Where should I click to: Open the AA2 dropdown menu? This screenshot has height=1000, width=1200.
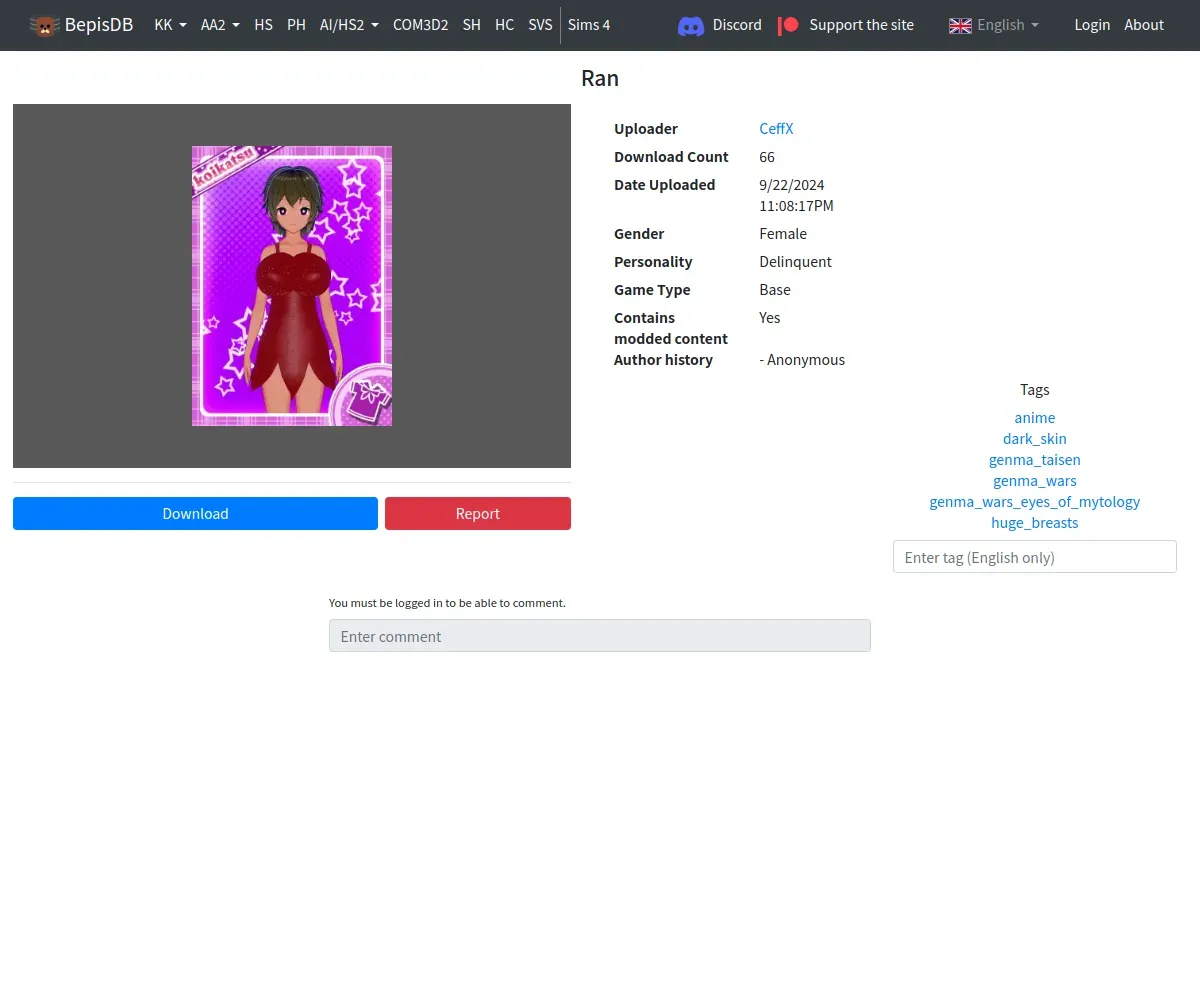[x=220, y=25]
